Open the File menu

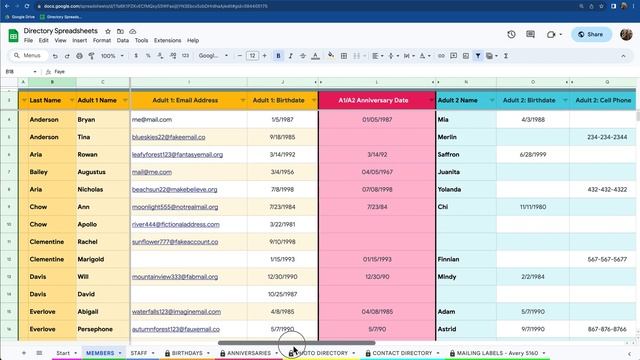tap(28, 40)
